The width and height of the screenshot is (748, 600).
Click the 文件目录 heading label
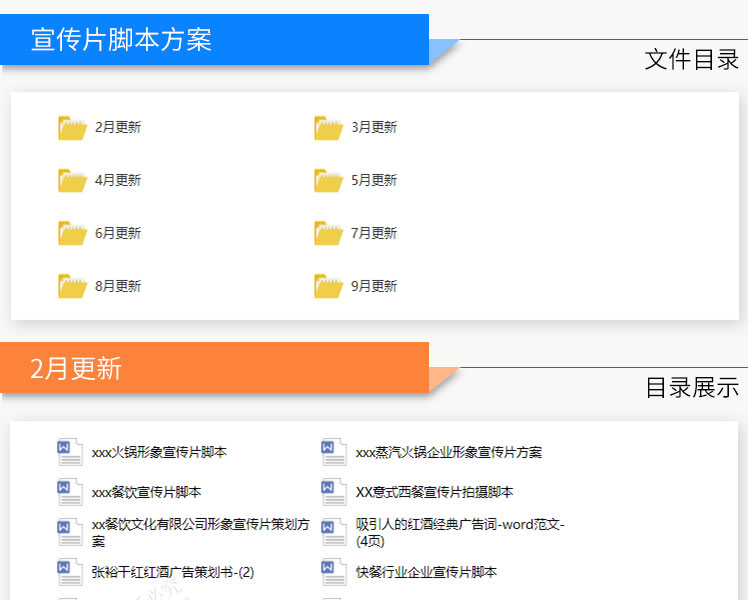pyautogui.click(x=691, y=60)
